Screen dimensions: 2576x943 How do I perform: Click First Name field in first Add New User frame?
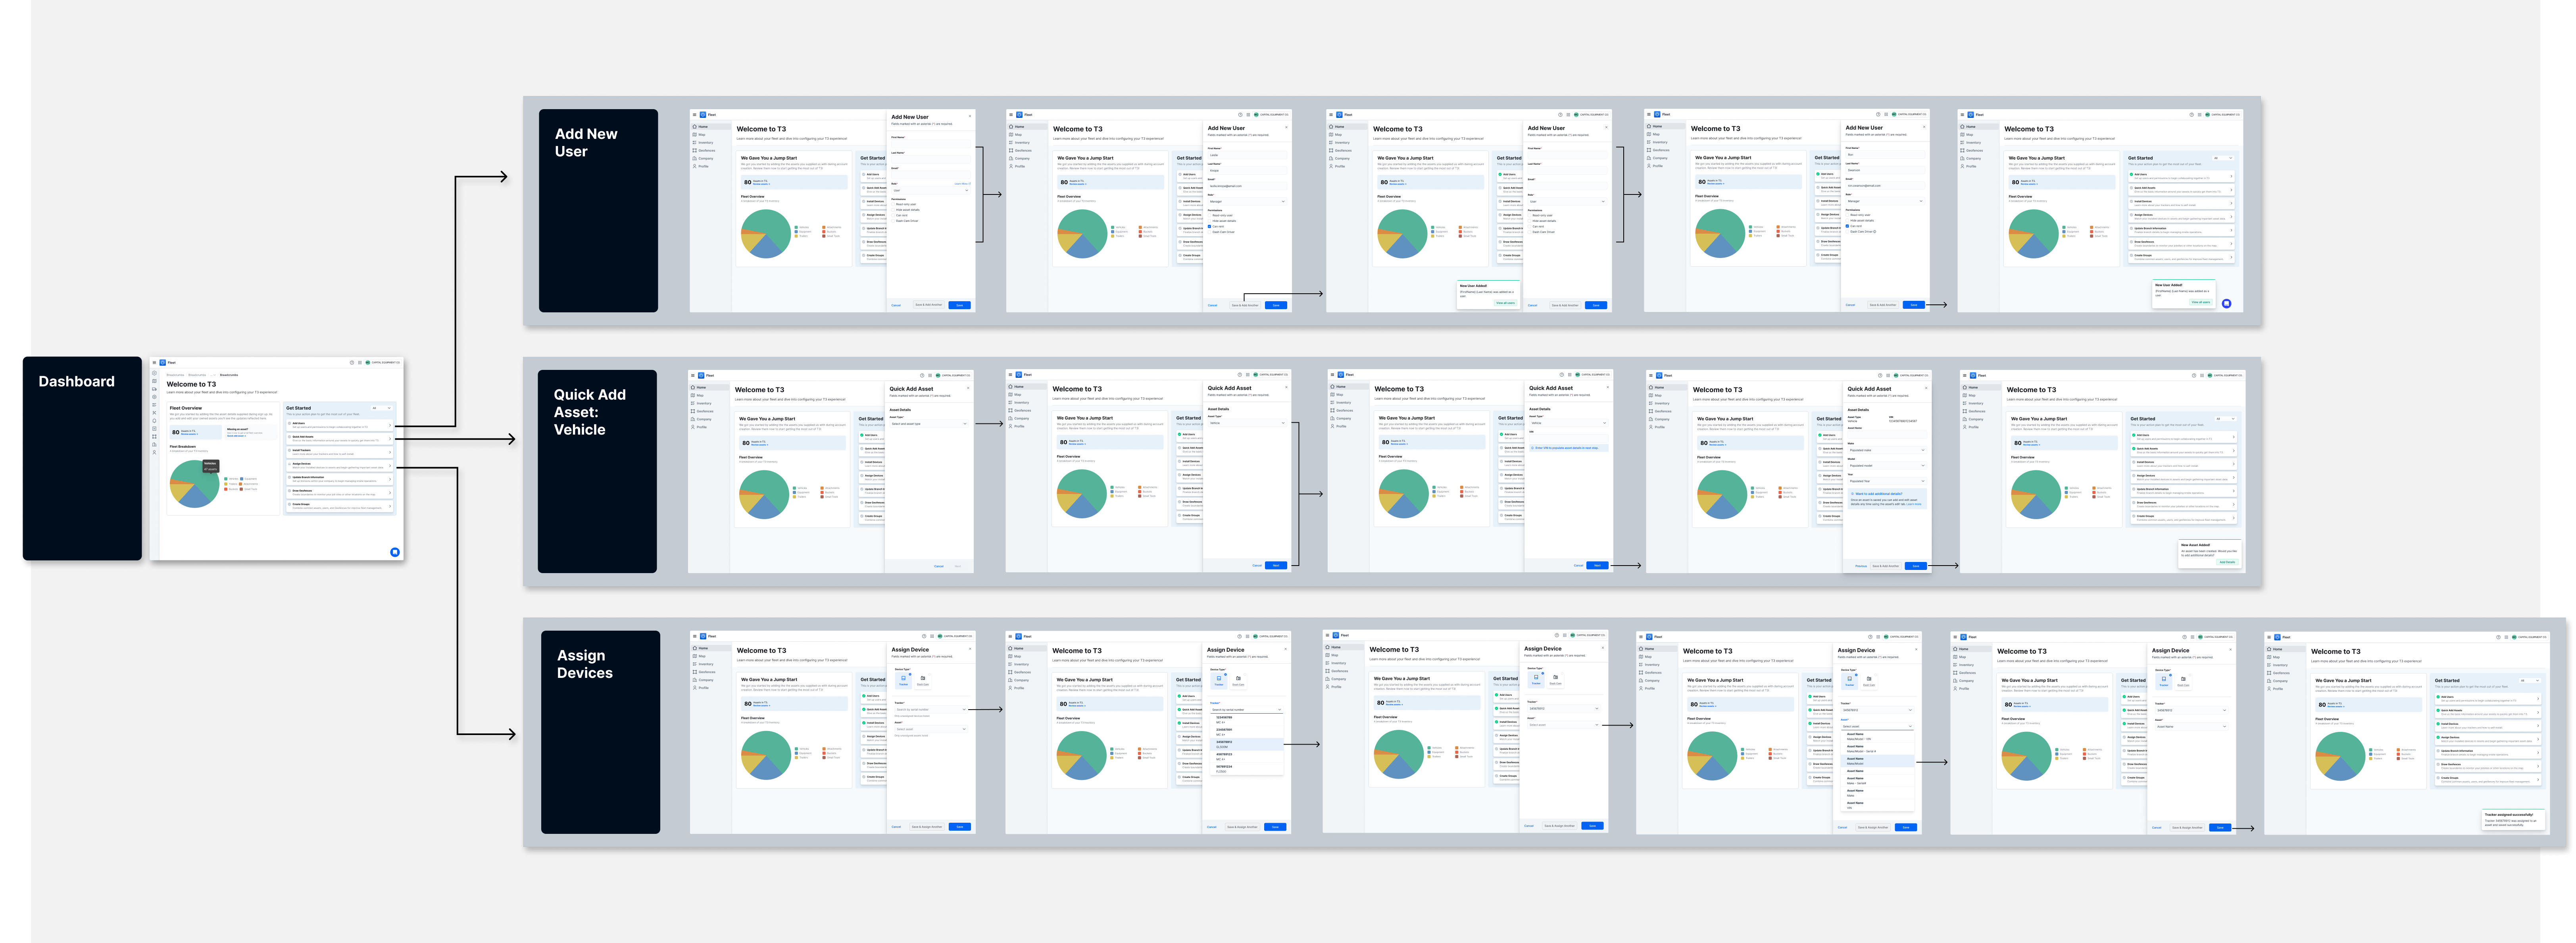[931, 144]
